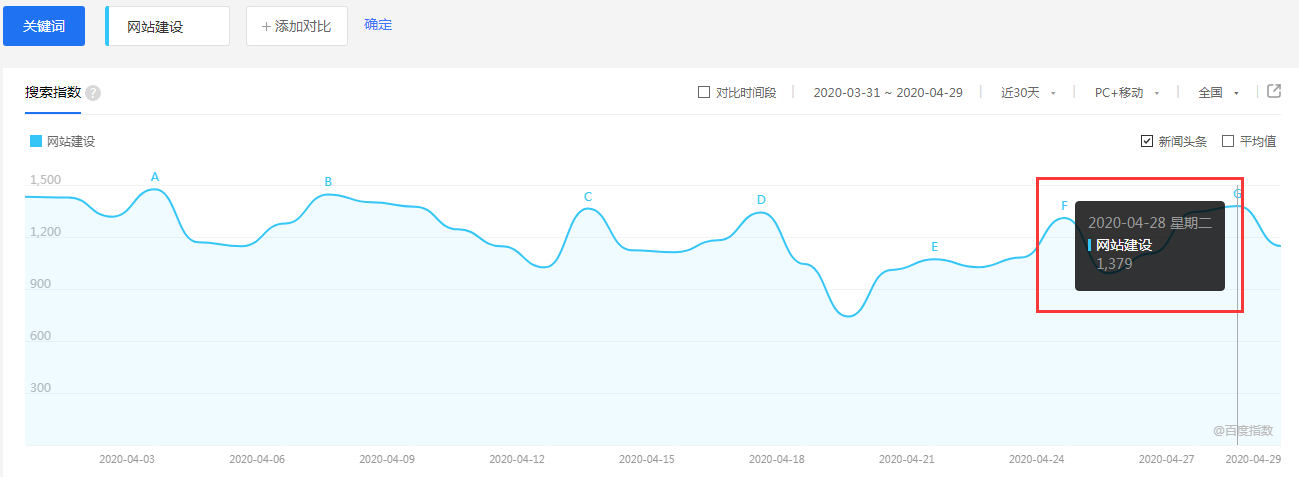Click the help question mark icon
The width and height of the screenshot is (1299, 477).
click(93, 93)
